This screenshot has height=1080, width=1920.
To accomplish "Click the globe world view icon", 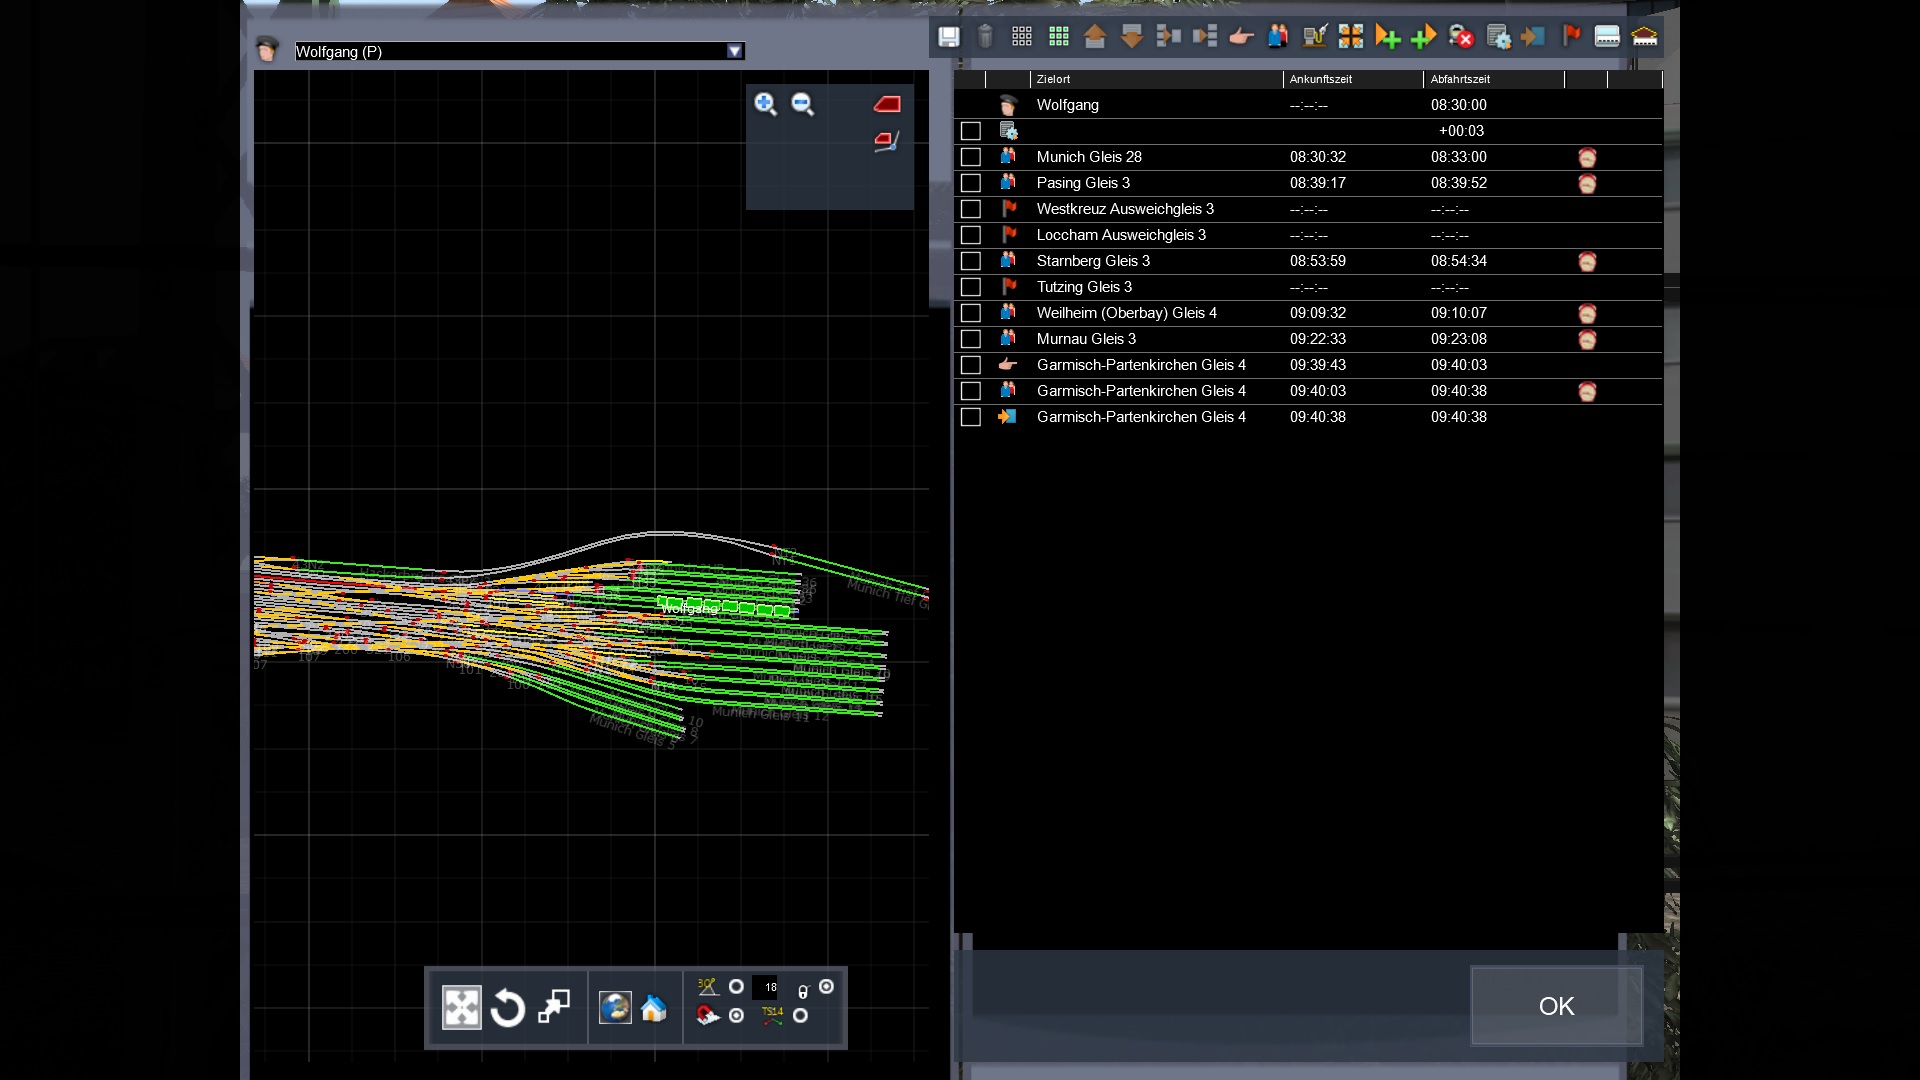I will pos(615,1007).
